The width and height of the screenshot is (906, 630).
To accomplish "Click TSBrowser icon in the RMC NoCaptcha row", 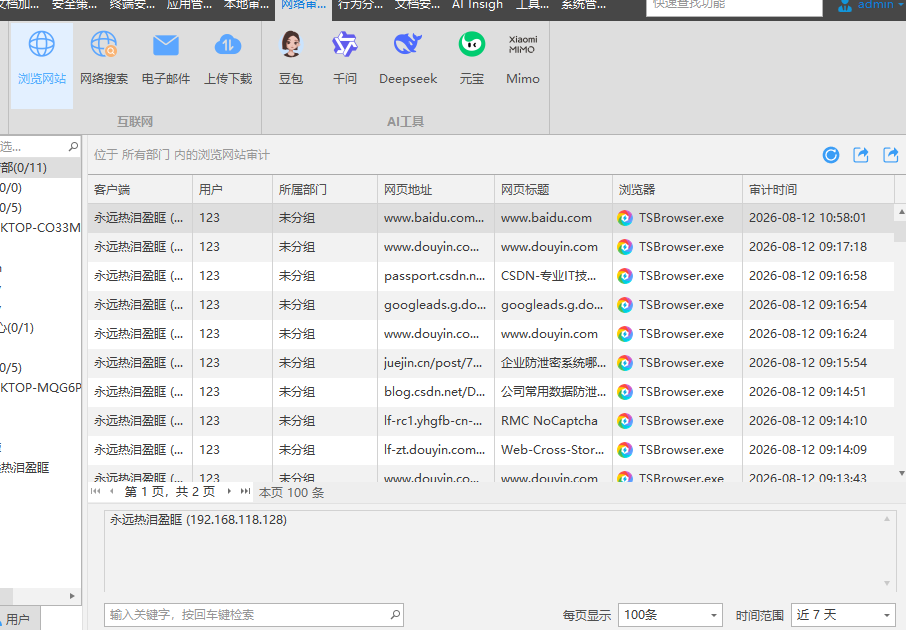I will (625, 421).
